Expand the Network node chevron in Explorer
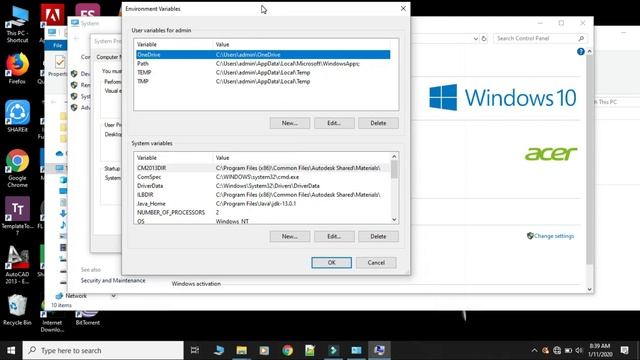 point(113,296)
